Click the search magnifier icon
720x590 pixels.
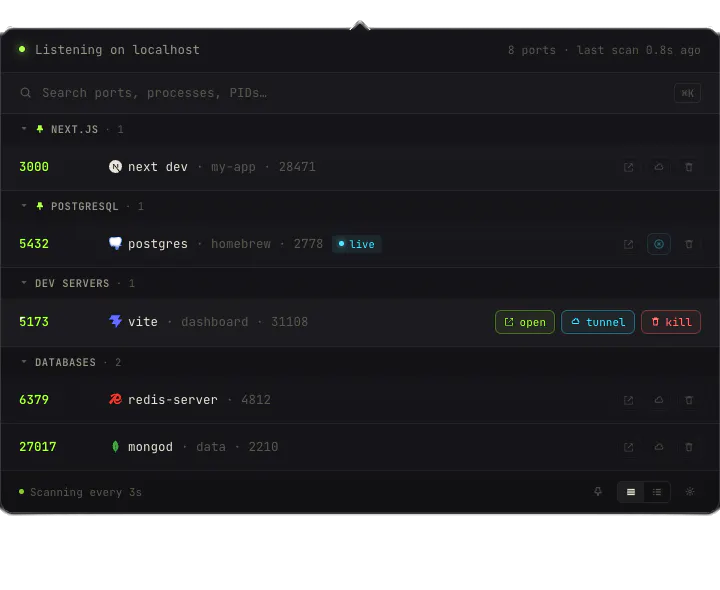(26, 93)
